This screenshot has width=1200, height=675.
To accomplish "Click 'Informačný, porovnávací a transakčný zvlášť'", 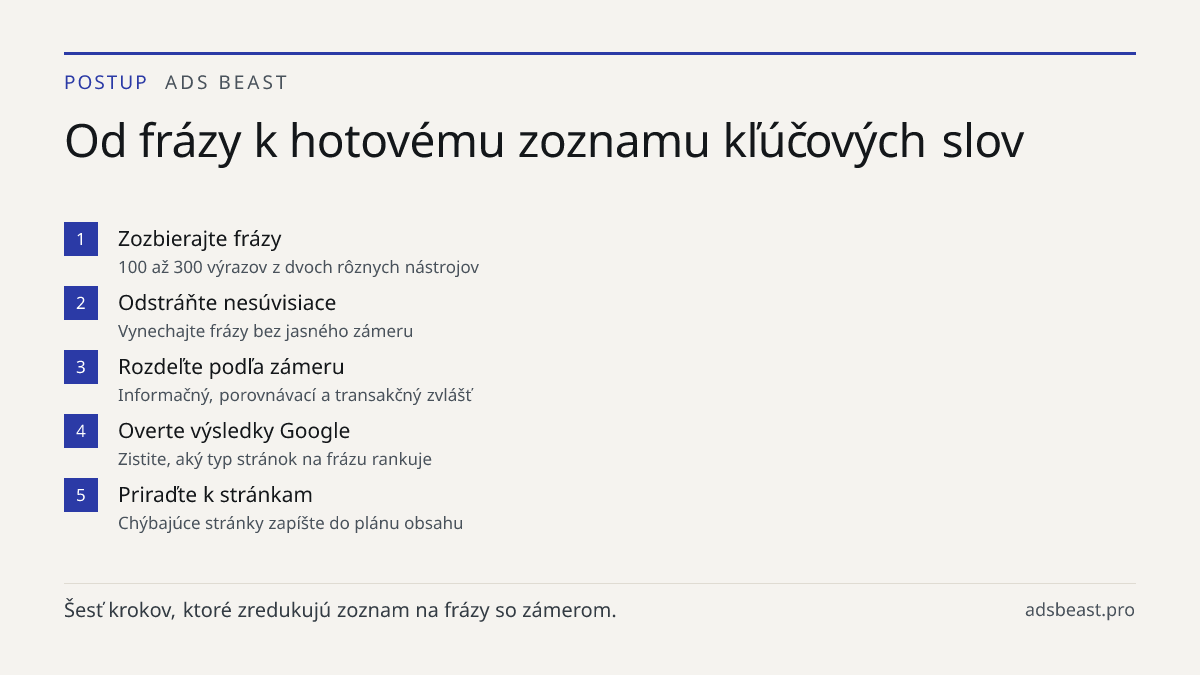I will (295, 395).
